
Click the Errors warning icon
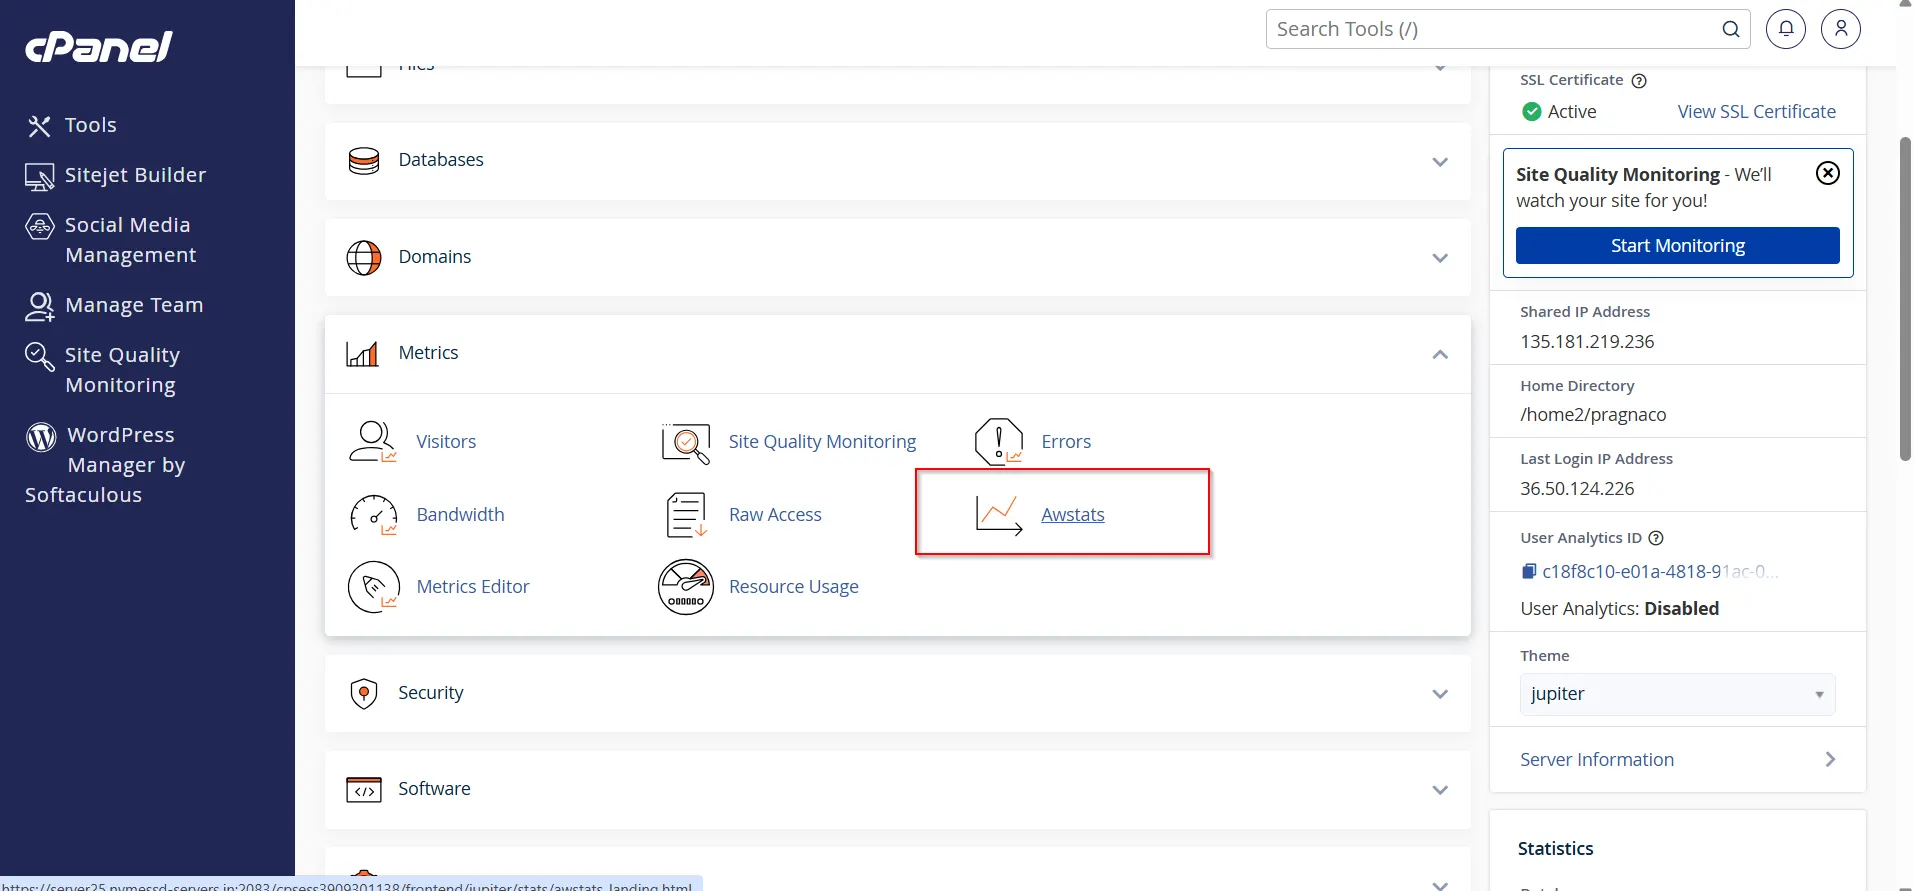(x=999, y=442)
